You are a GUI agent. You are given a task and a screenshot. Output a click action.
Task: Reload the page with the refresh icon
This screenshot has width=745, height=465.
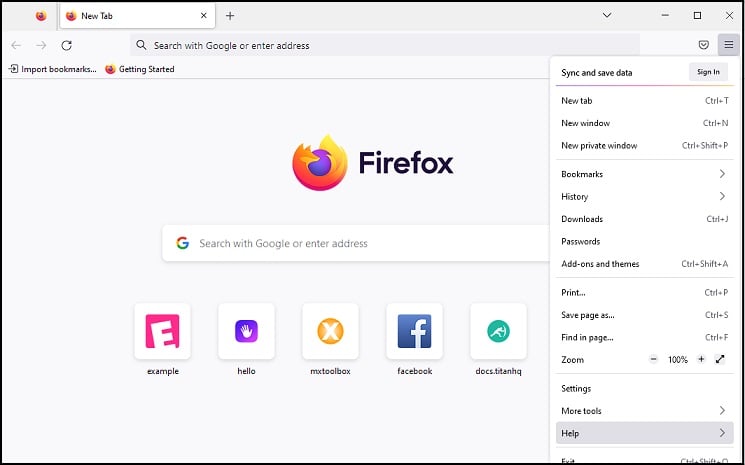click(x=67, y=45)
